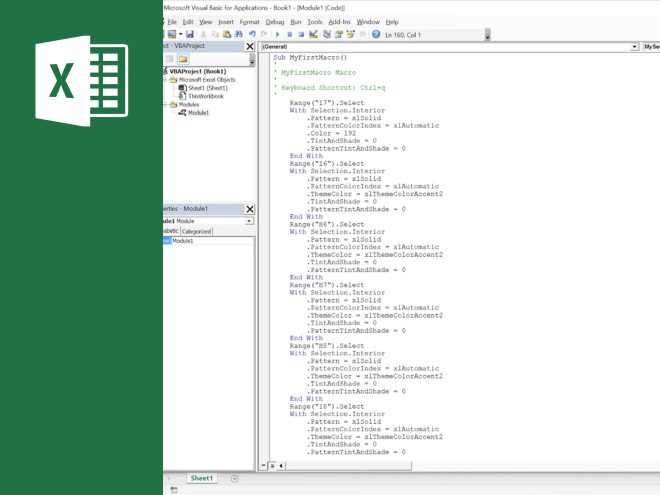Click the Run Macro play icon
This screenshot has height=495, width=660.
point(276,34)
